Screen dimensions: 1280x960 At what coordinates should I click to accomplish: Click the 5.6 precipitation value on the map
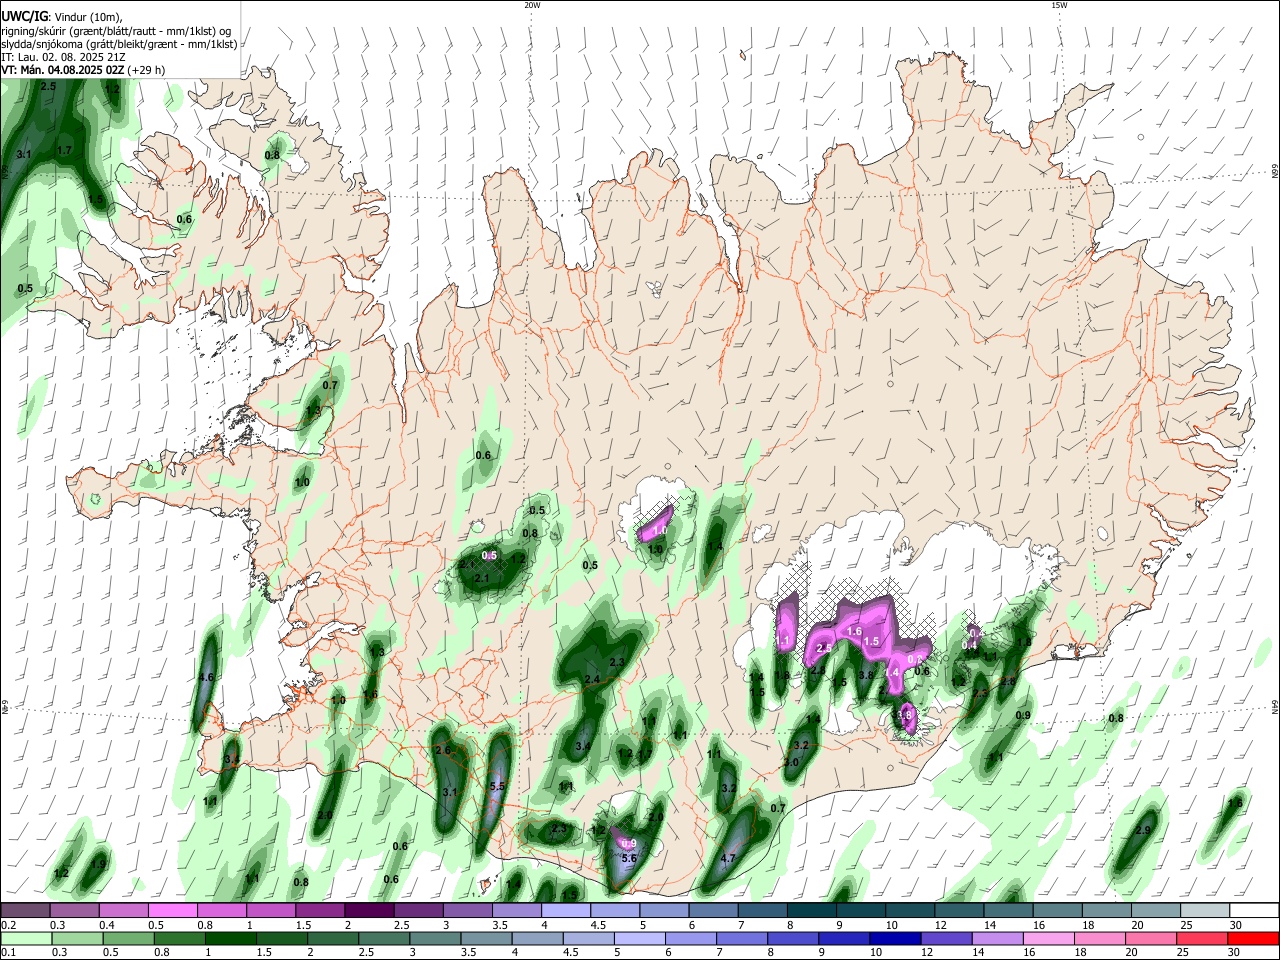[x=629, y=858]
